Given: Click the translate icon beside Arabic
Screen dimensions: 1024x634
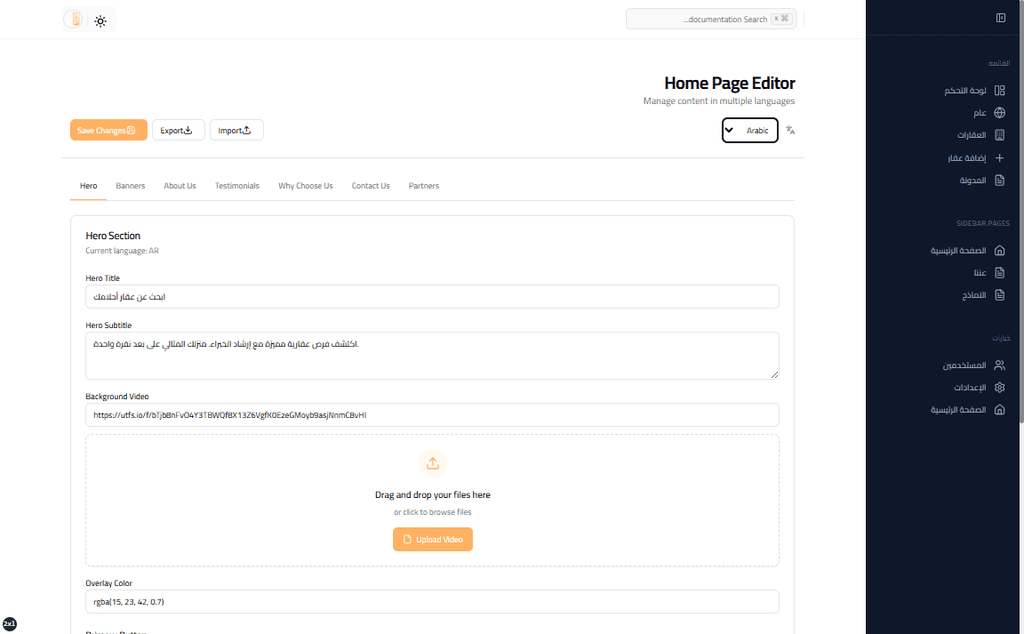Looking at the screenshot, I should (x=790, y=130).
